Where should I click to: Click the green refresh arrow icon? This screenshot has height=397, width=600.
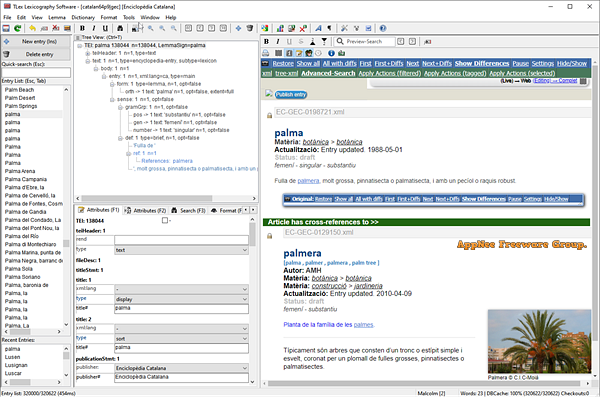(x=18, y=28)
